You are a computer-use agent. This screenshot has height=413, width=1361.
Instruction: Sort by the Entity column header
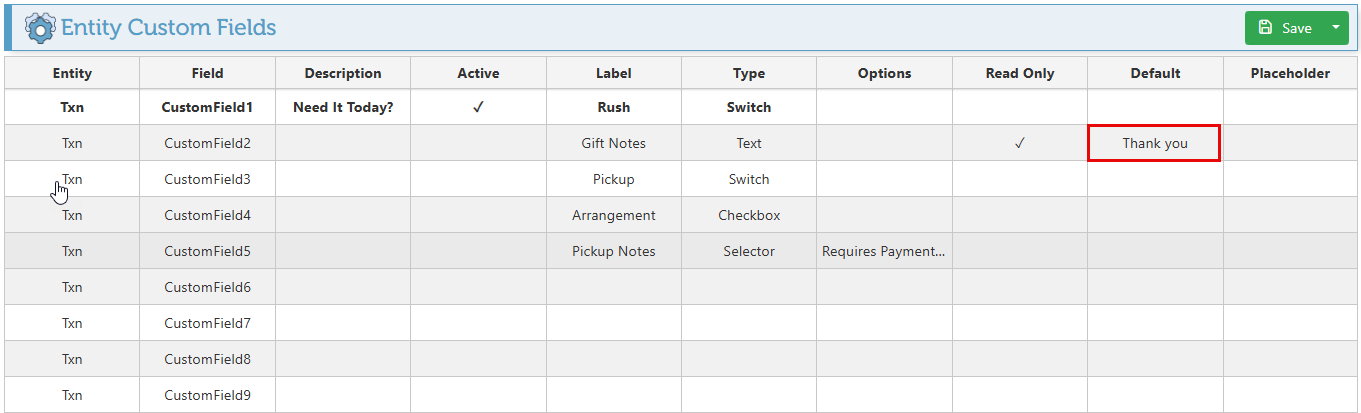point(72,73)
